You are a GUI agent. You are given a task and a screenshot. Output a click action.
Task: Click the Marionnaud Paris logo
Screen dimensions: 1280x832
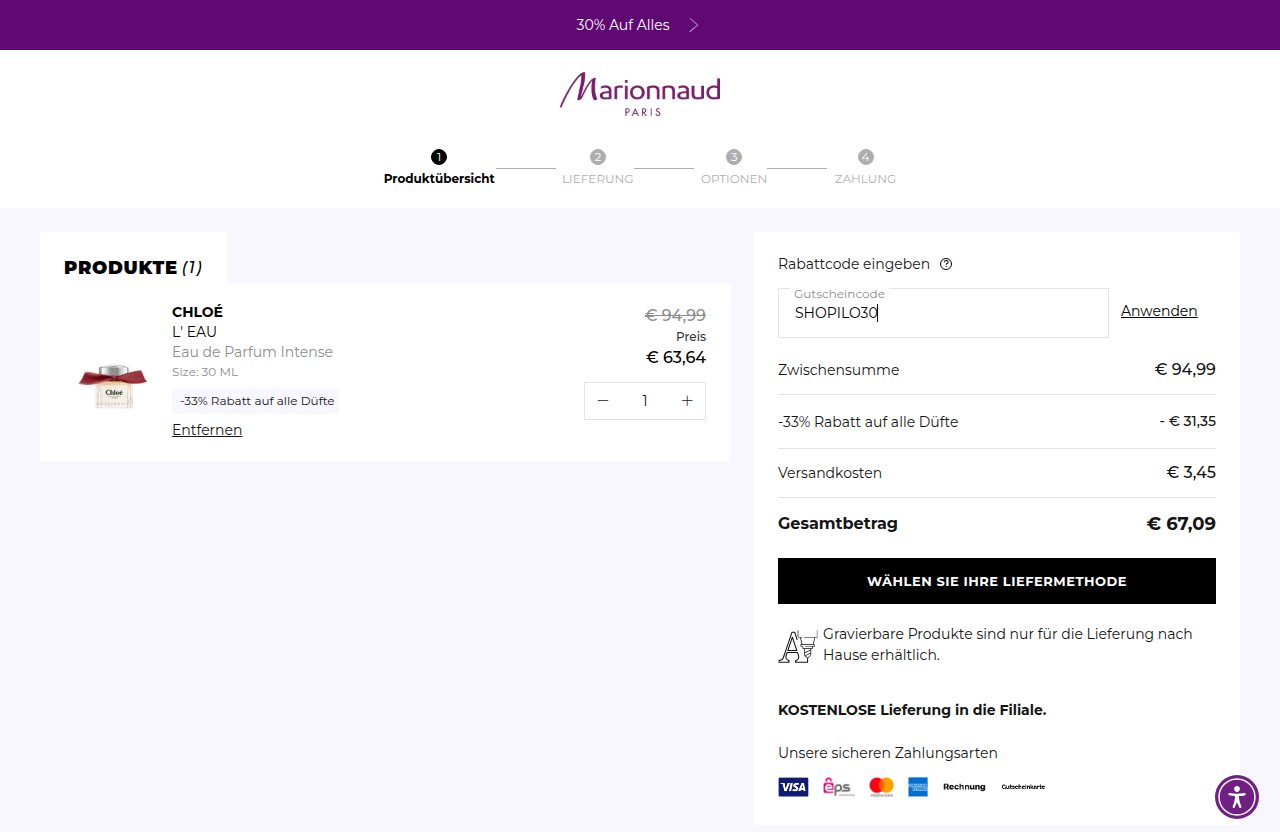[640, 94]
